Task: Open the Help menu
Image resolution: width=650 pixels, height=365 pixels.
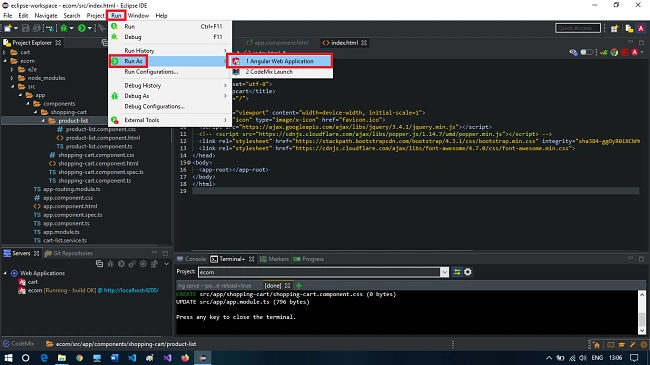Action: coord(161,15)
